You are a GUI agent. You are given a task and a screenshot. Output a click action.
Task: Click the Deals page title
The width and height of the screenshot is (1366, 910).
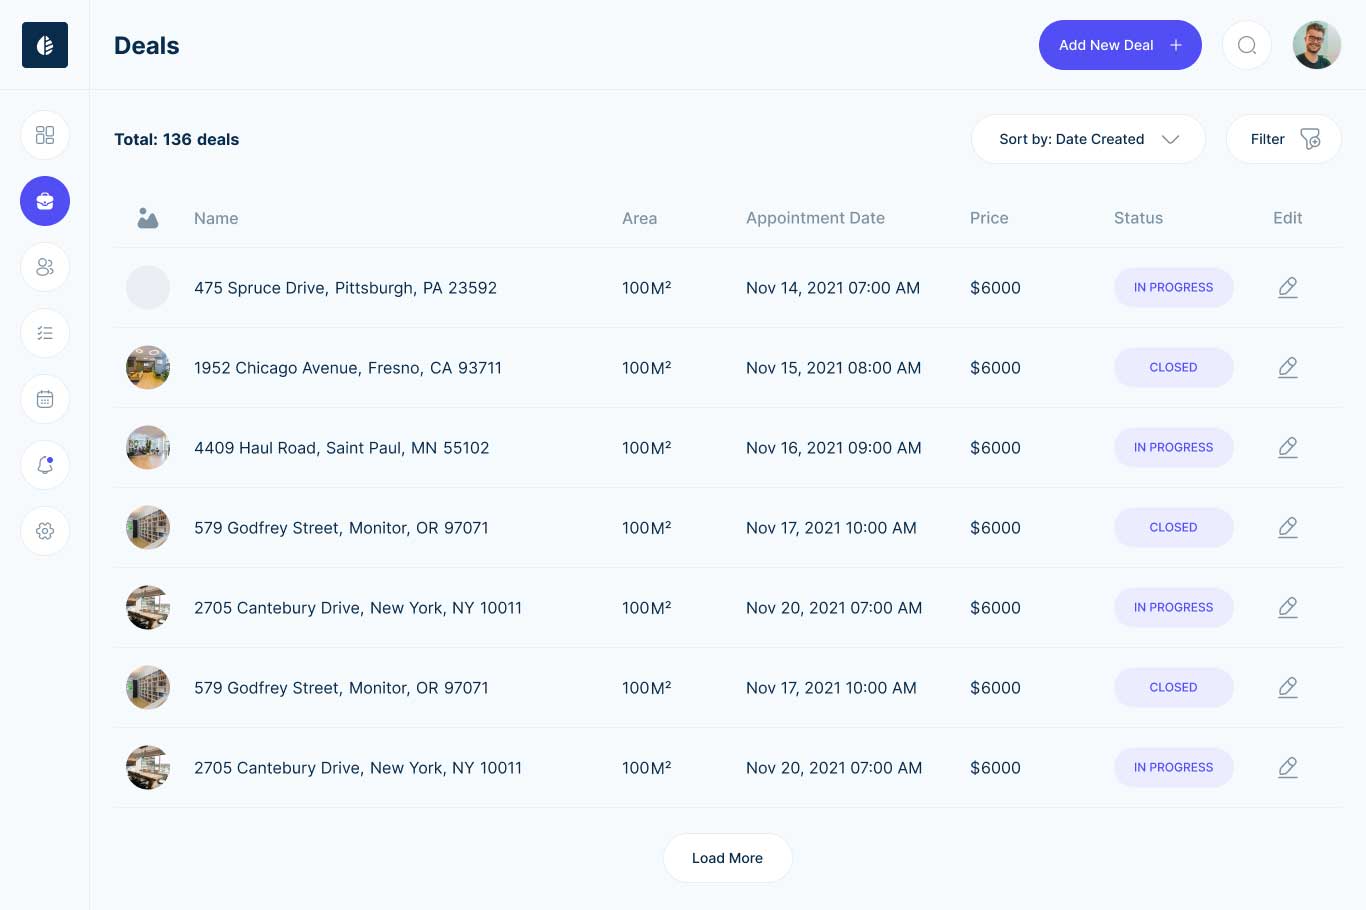pyautogui.click(x=147, y=45)
